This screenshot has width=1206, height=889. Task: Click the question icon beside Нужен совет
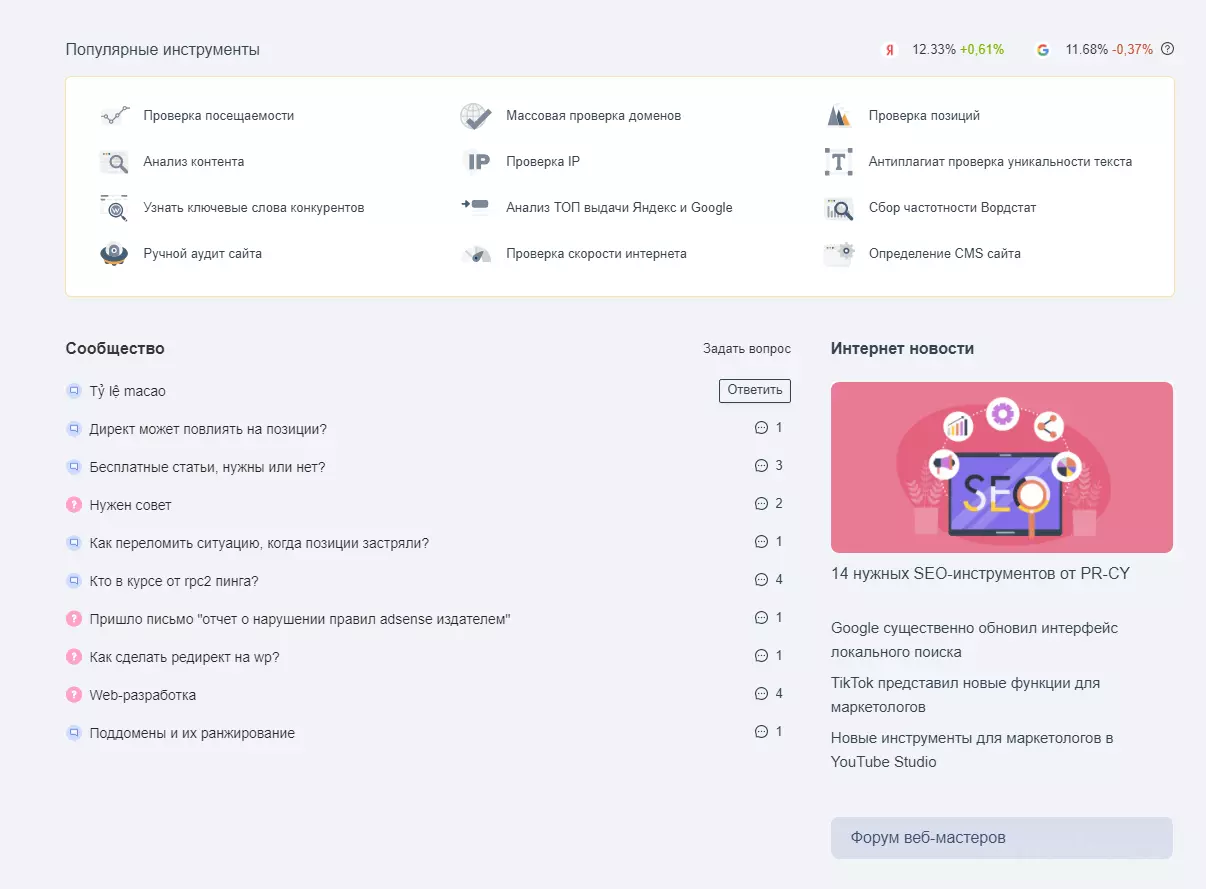click(x=73, y=505)
